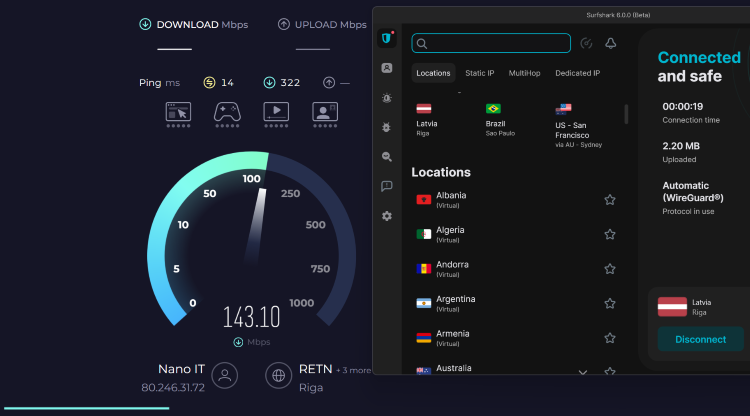This screenshot has height=416, width=750.
Task: Click the connected Latvia flag thumbnail
Action: coord(672,307)
